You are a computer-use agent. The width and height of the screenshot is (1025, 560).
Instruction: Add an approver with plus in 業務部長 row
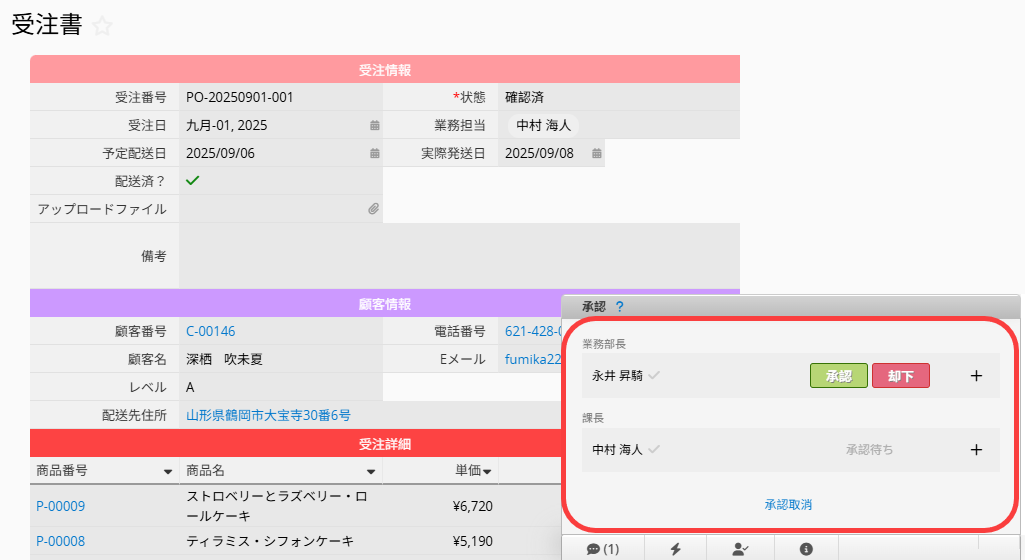pyautogui.click(x=977, y=376)
